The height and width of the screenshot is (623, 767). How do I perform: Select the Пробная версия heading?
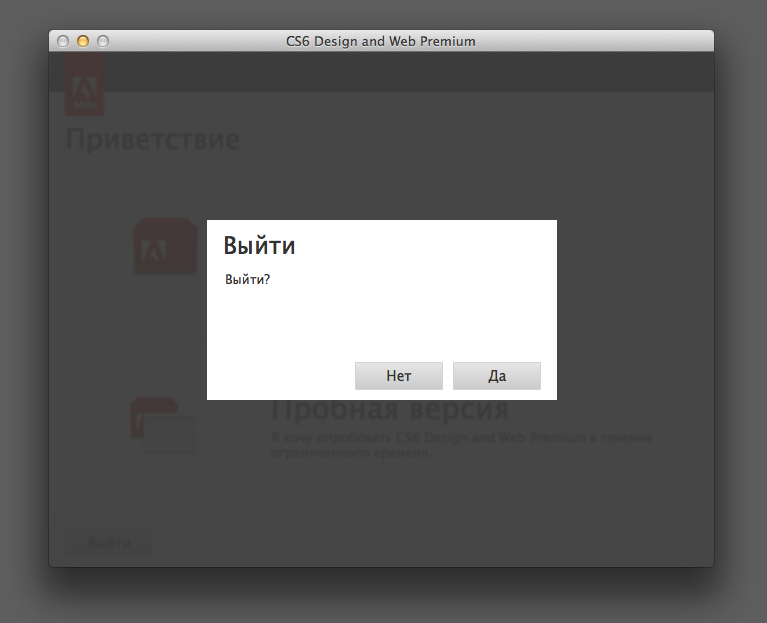pos(390,411)
